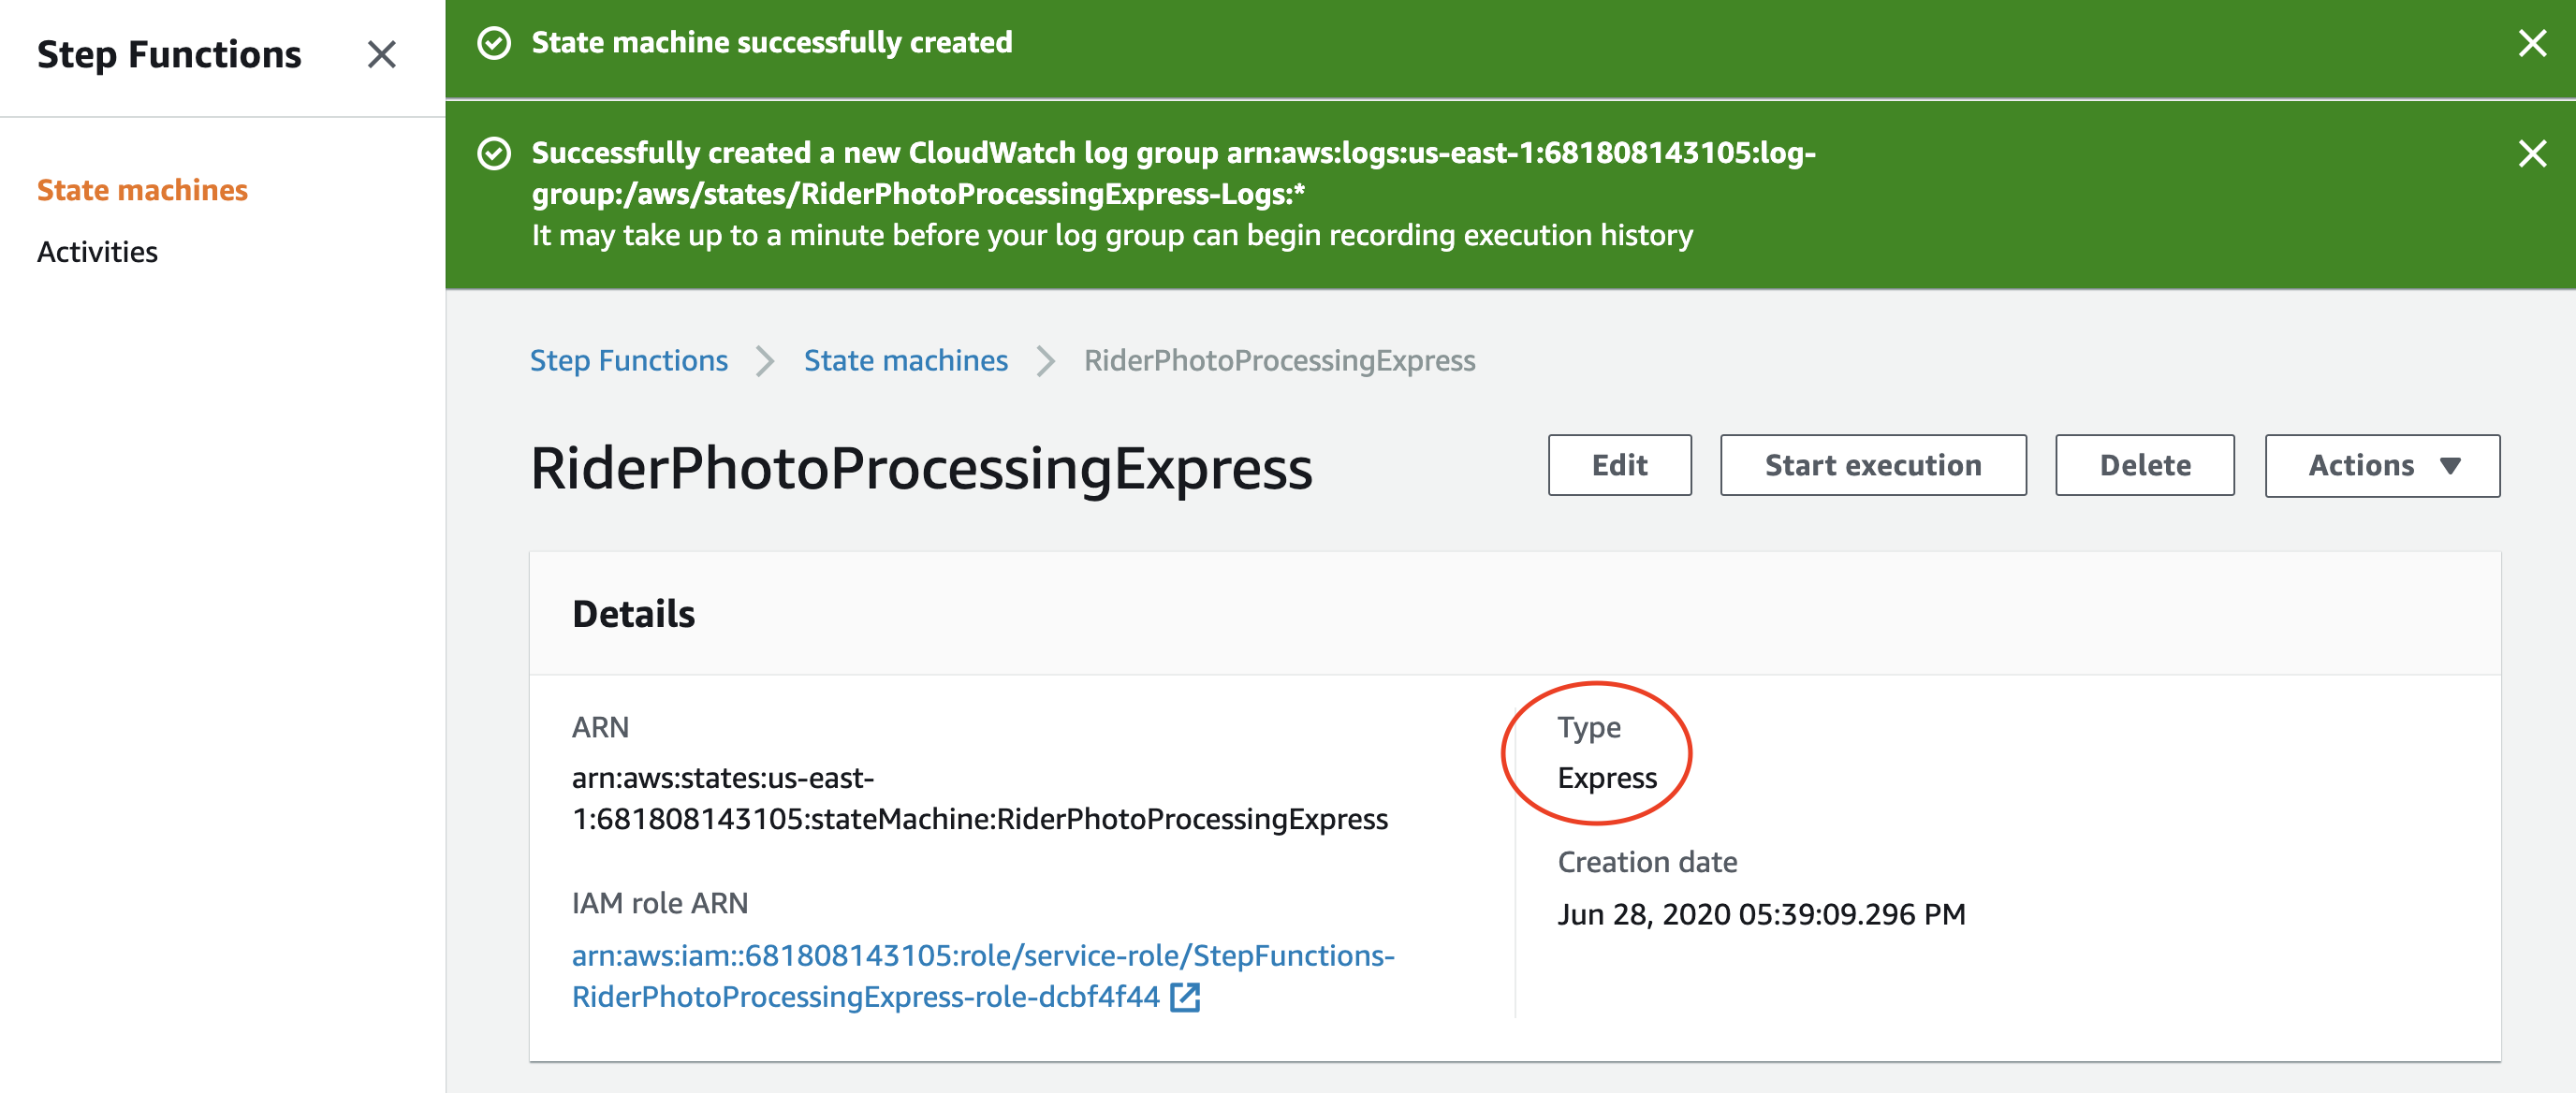2576x1093 pixels.
Task: Open external link icon beside IAM role
Action: (x=1185, y=996)
